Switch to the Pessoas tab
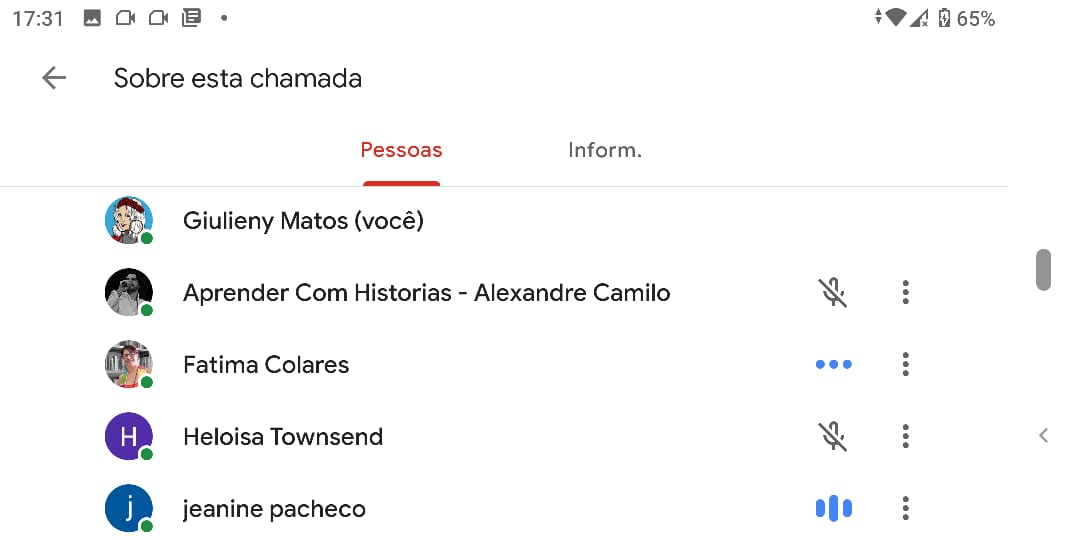This screenshot has width=1080, height=540. (401, 151)
